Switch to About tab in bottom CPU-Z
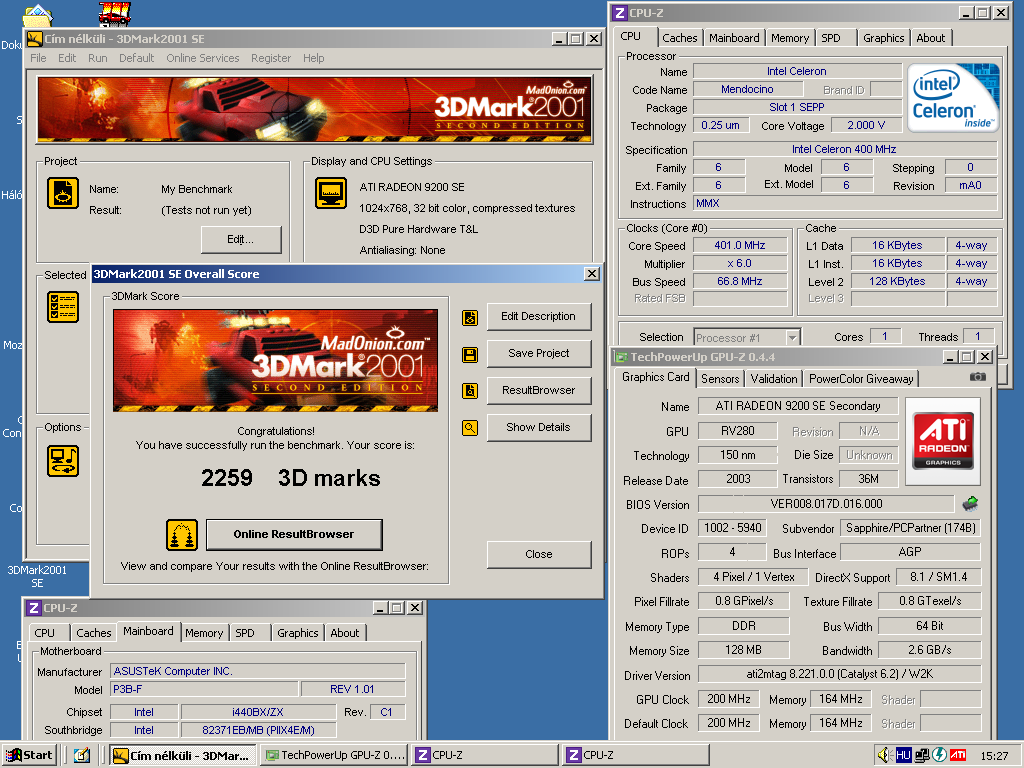Screen dimensions: 1024x768 pyautogui.click(x=345, y=633)
